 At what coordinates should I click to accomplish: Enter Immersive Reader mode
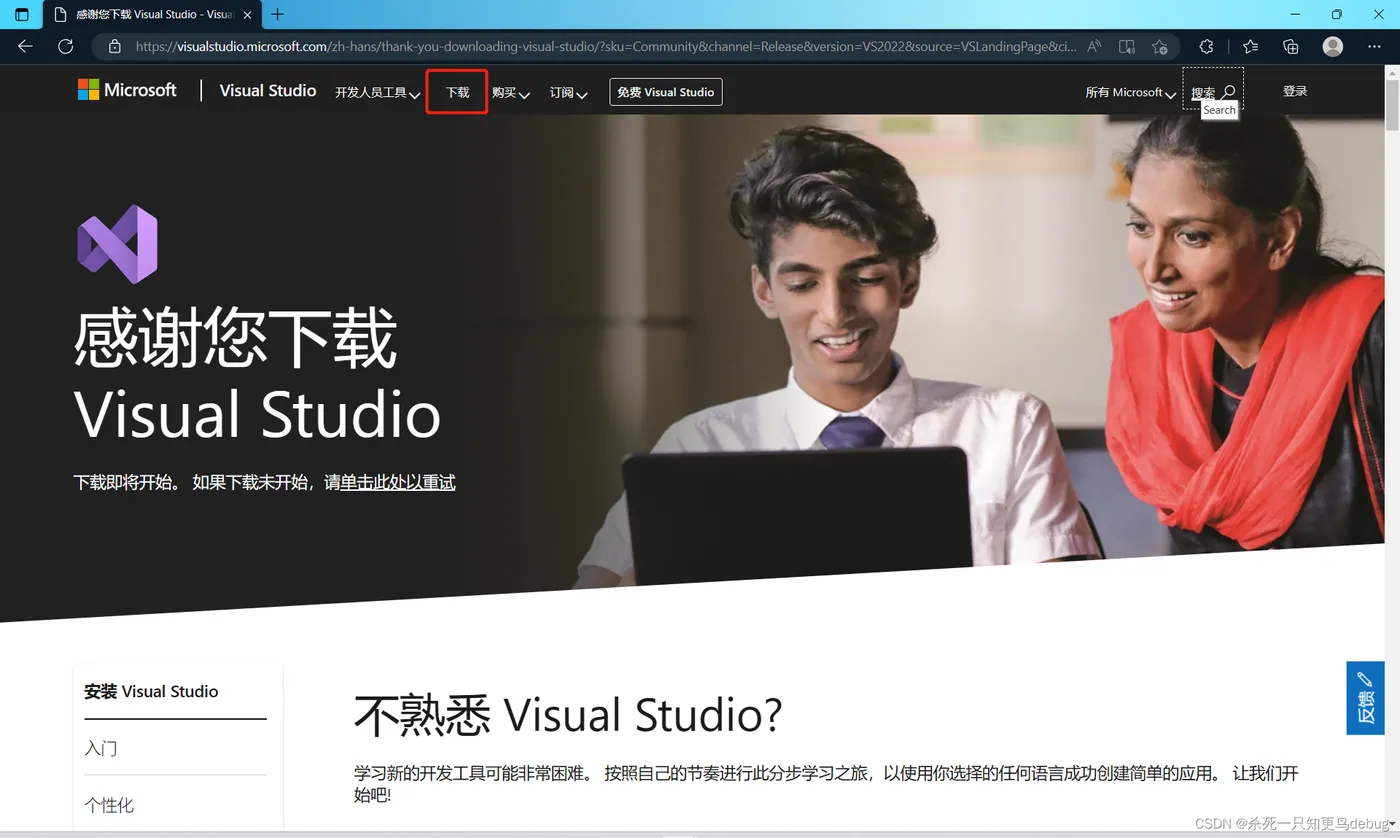point(1127,46)
